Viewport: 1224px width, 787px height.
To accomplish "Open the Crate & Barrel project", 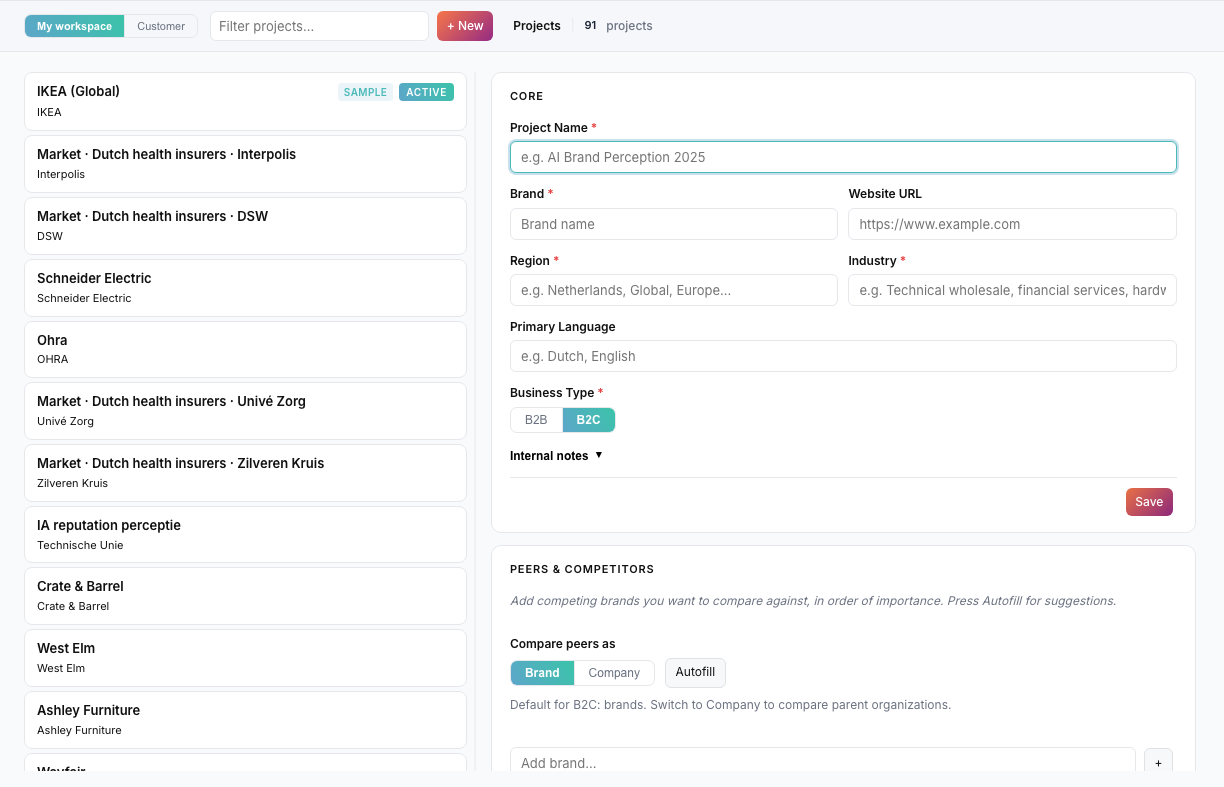I will (245, 596).
